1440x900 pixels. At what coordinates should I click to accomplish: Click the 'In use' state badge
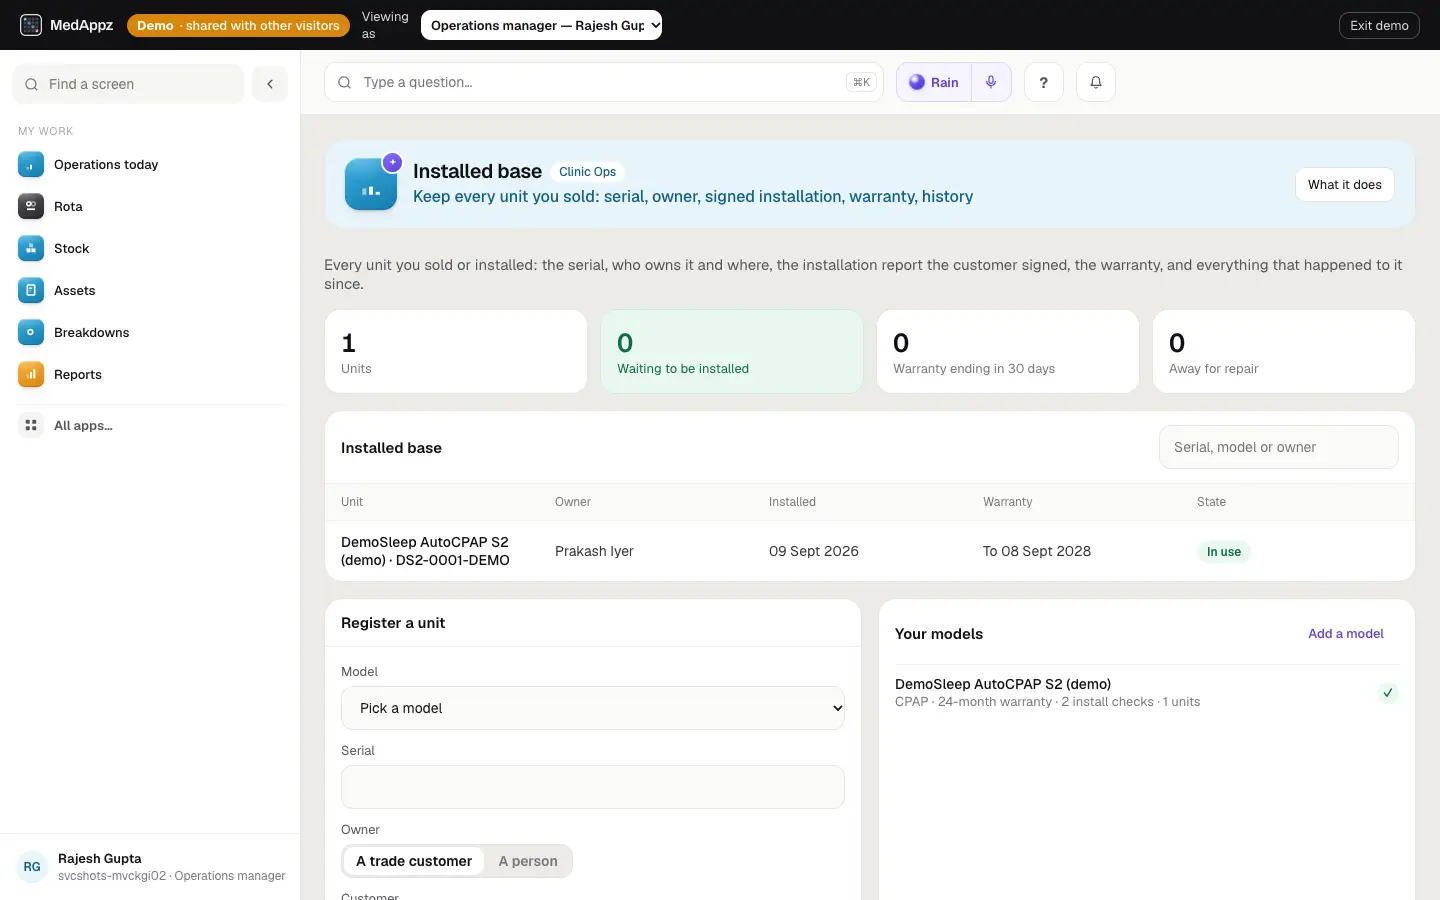1224,552
